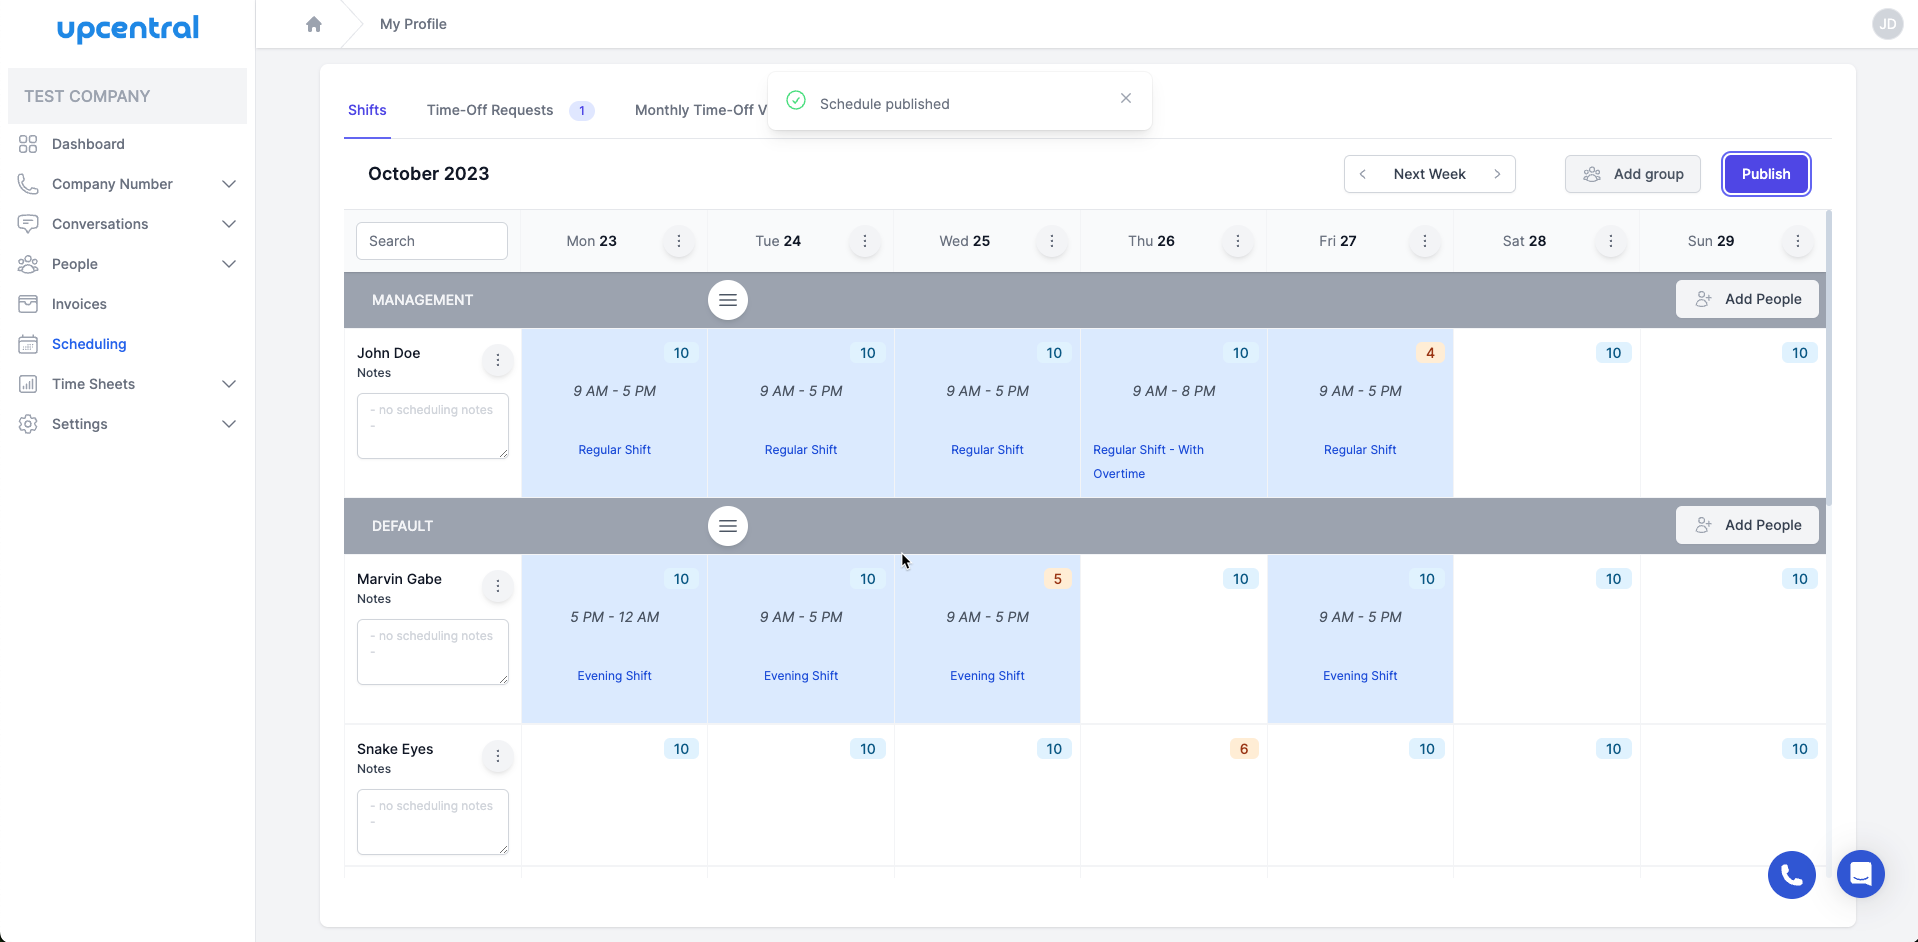Open the phone call floating button
Image resolution: width=1918 pixels, height=942 pixels.
[x=1791, y=875]
